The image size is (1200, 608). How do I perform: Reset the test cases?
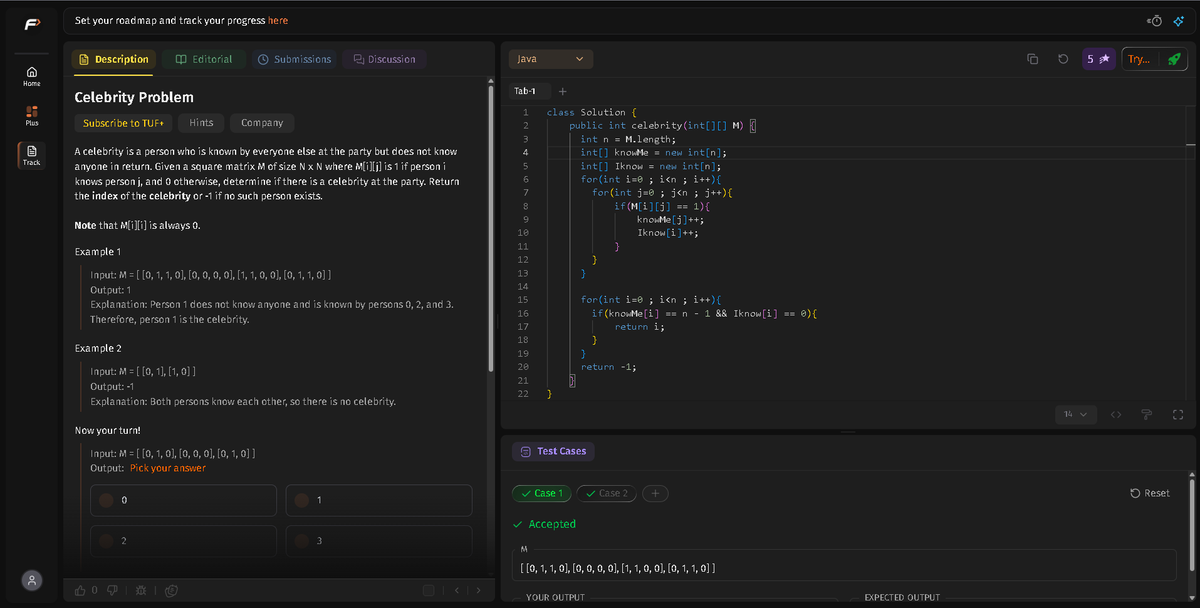(1149, 493)
